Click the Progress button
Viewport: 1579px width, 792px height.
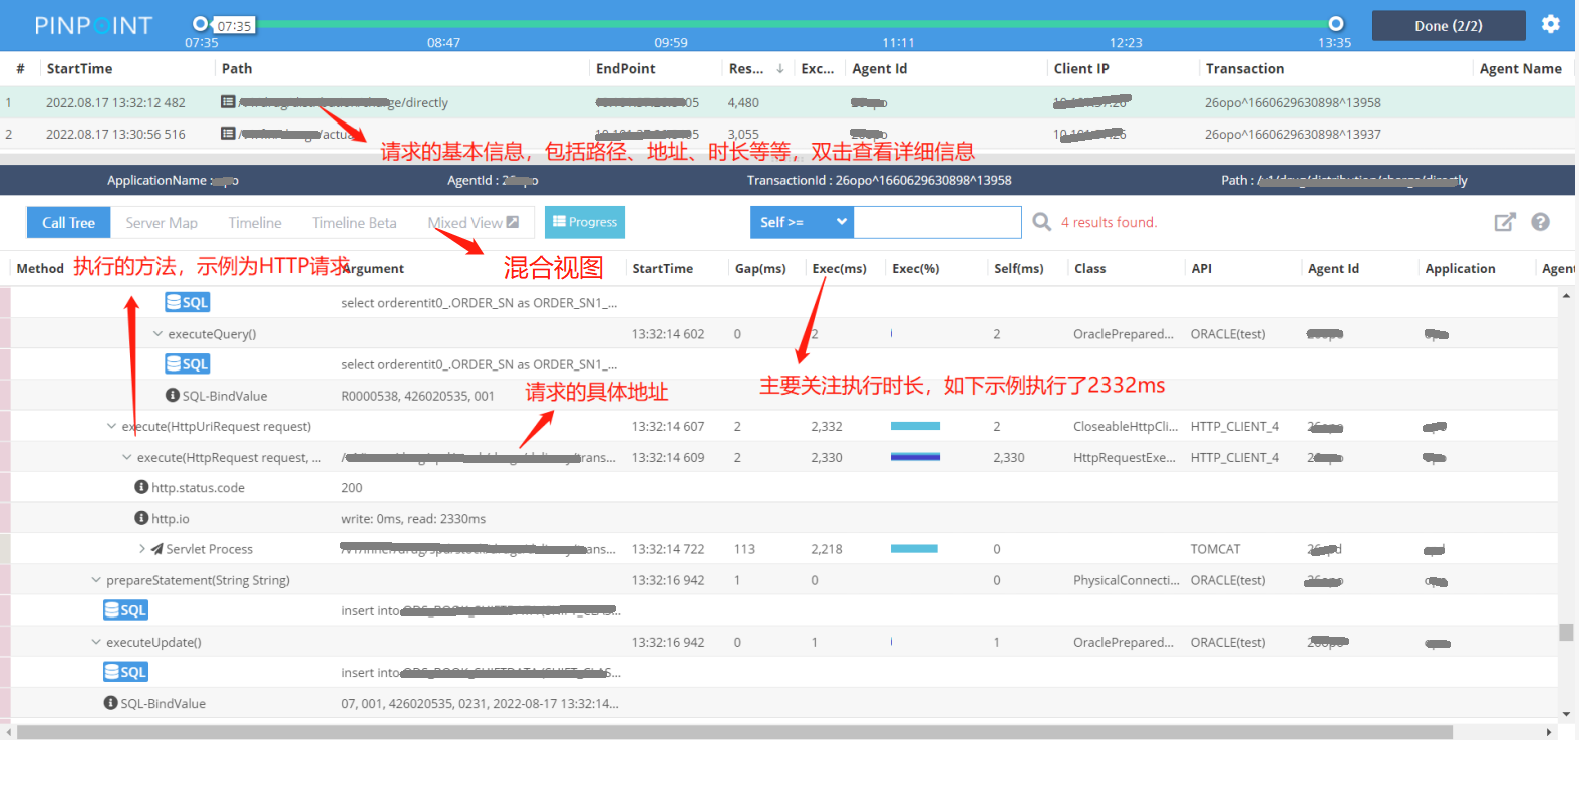click(585, 222)
